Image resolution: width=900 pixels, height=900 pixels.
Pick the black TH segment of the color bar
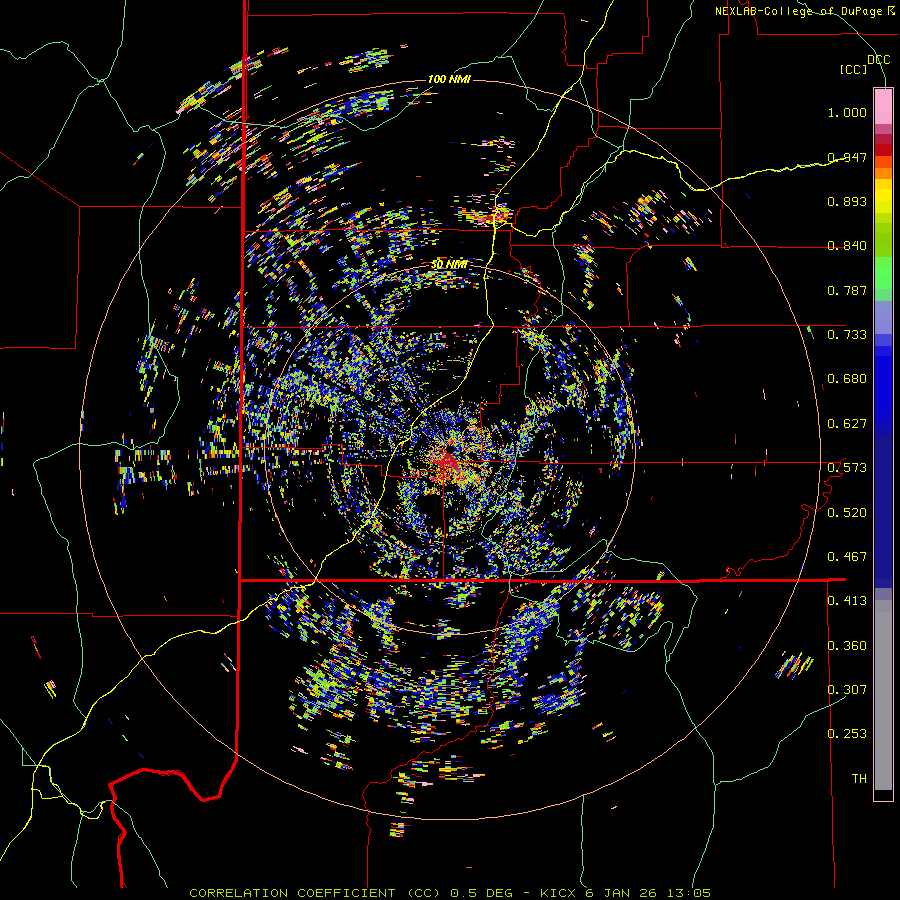[883, 794]
